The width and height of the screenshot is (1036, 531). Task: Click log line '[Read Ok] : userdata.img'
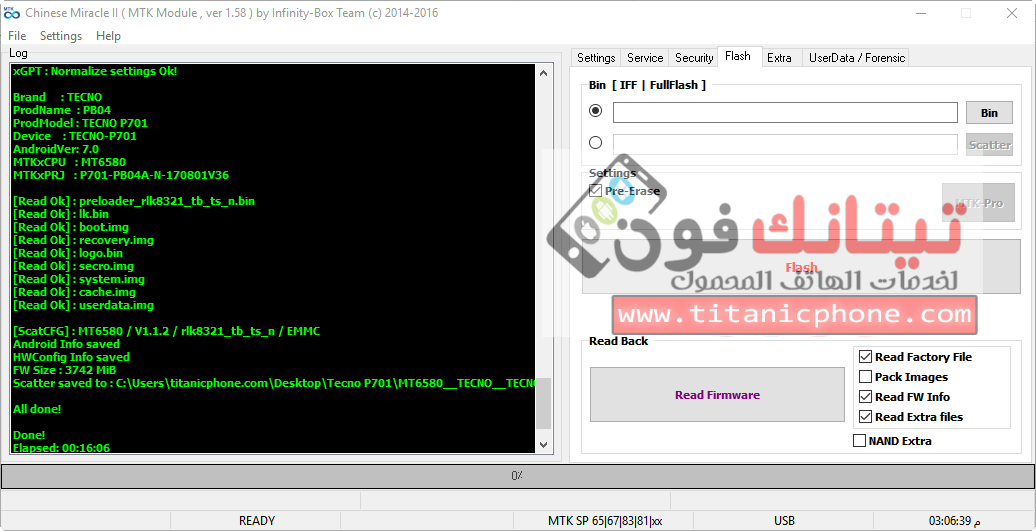point(83,305)
